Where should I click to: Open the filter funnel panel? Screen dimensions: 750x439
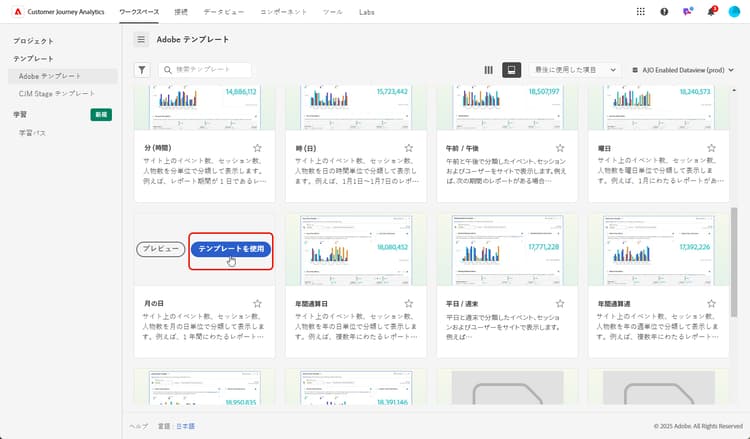click(142, 70)
